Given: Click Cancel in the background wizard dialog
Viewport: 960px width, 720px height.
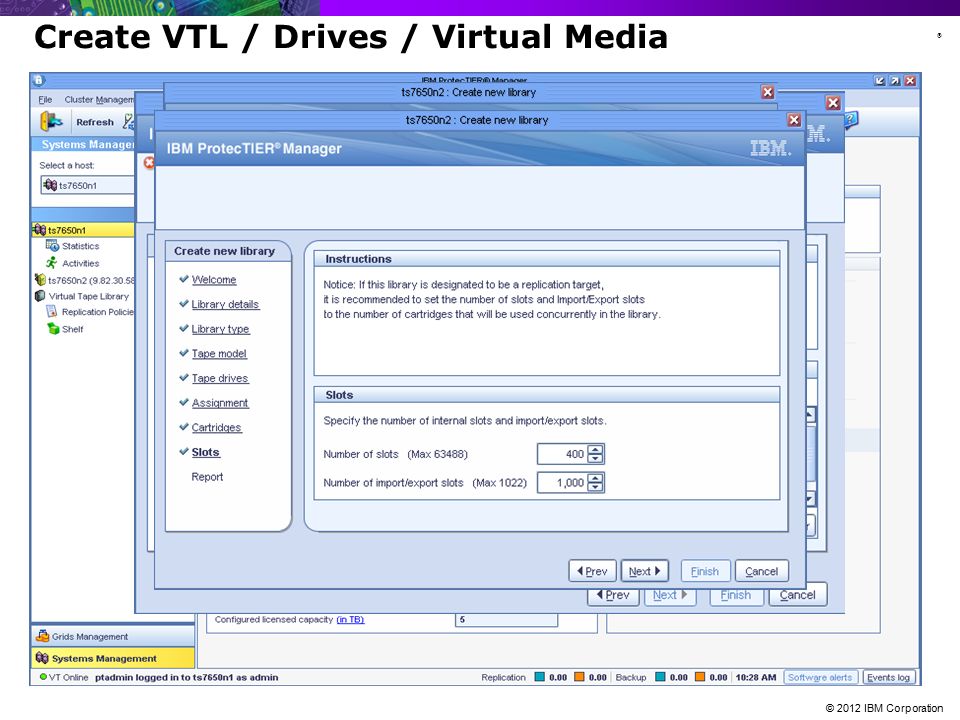Looking at the screenshot, I should point(797,594).
